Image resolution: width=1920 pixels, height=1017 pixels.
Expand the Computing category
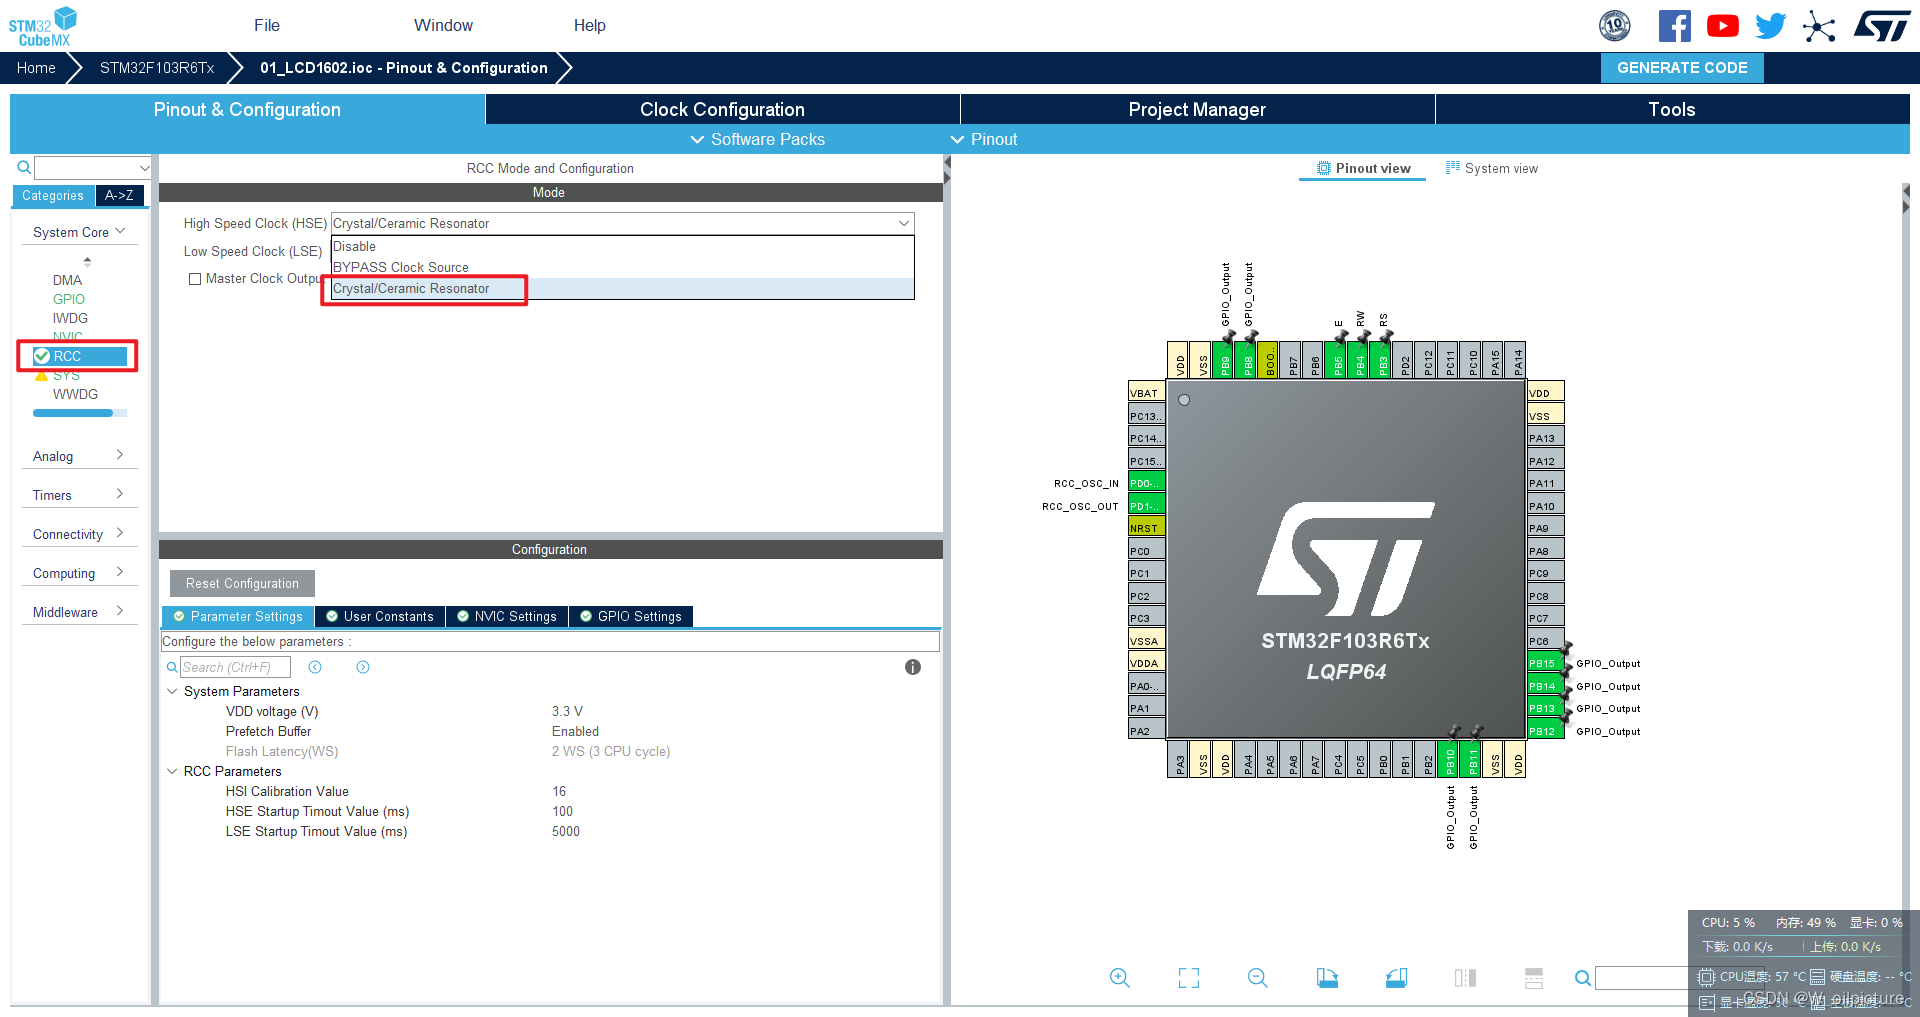pos(80,573)
